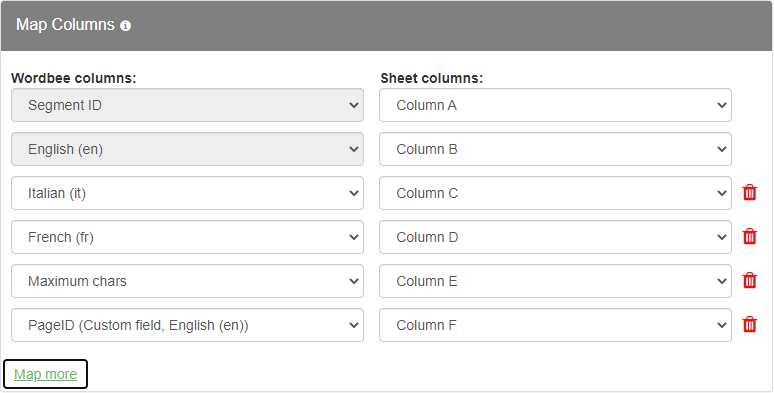The image size is (774, 393).
Task: Expand the Column C sheet dropdown
Action: [x=555, y=193]
